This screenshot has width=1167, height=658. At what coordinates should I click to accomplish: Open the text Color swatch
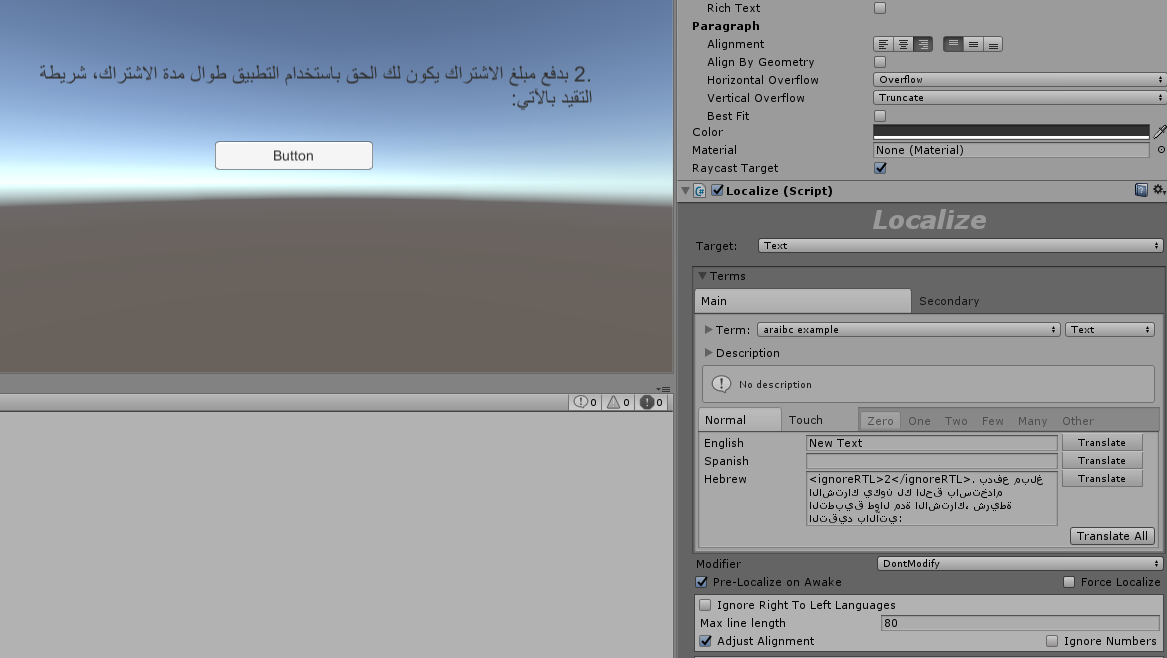pyautogui.click(x=1011, y=132)
